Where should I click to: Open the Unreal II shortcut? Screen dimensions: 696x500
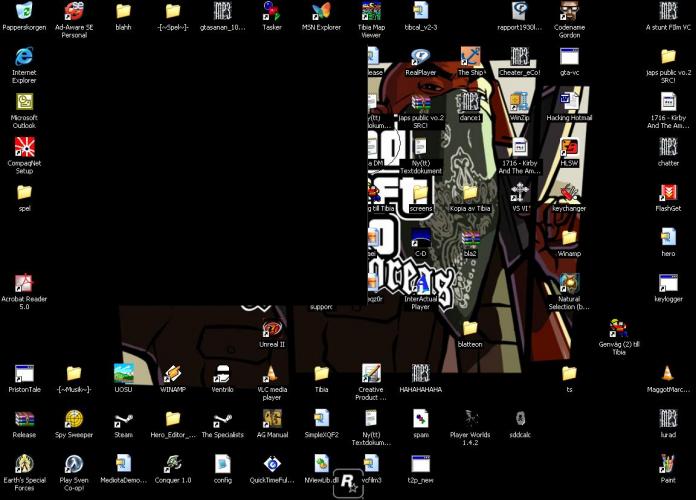[x=271, y=329]
